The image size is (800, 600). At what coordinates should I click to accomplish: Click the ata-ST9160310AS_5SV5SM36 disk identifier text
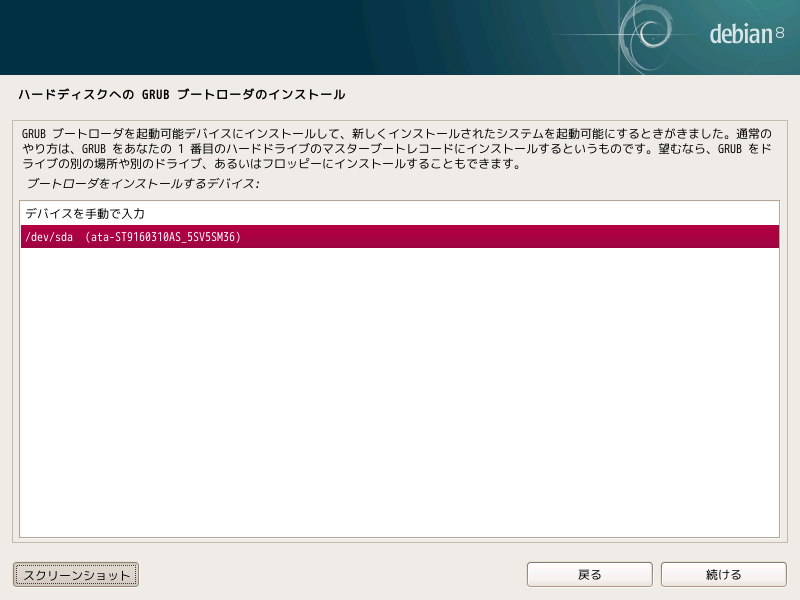click(x=163, y=237)
